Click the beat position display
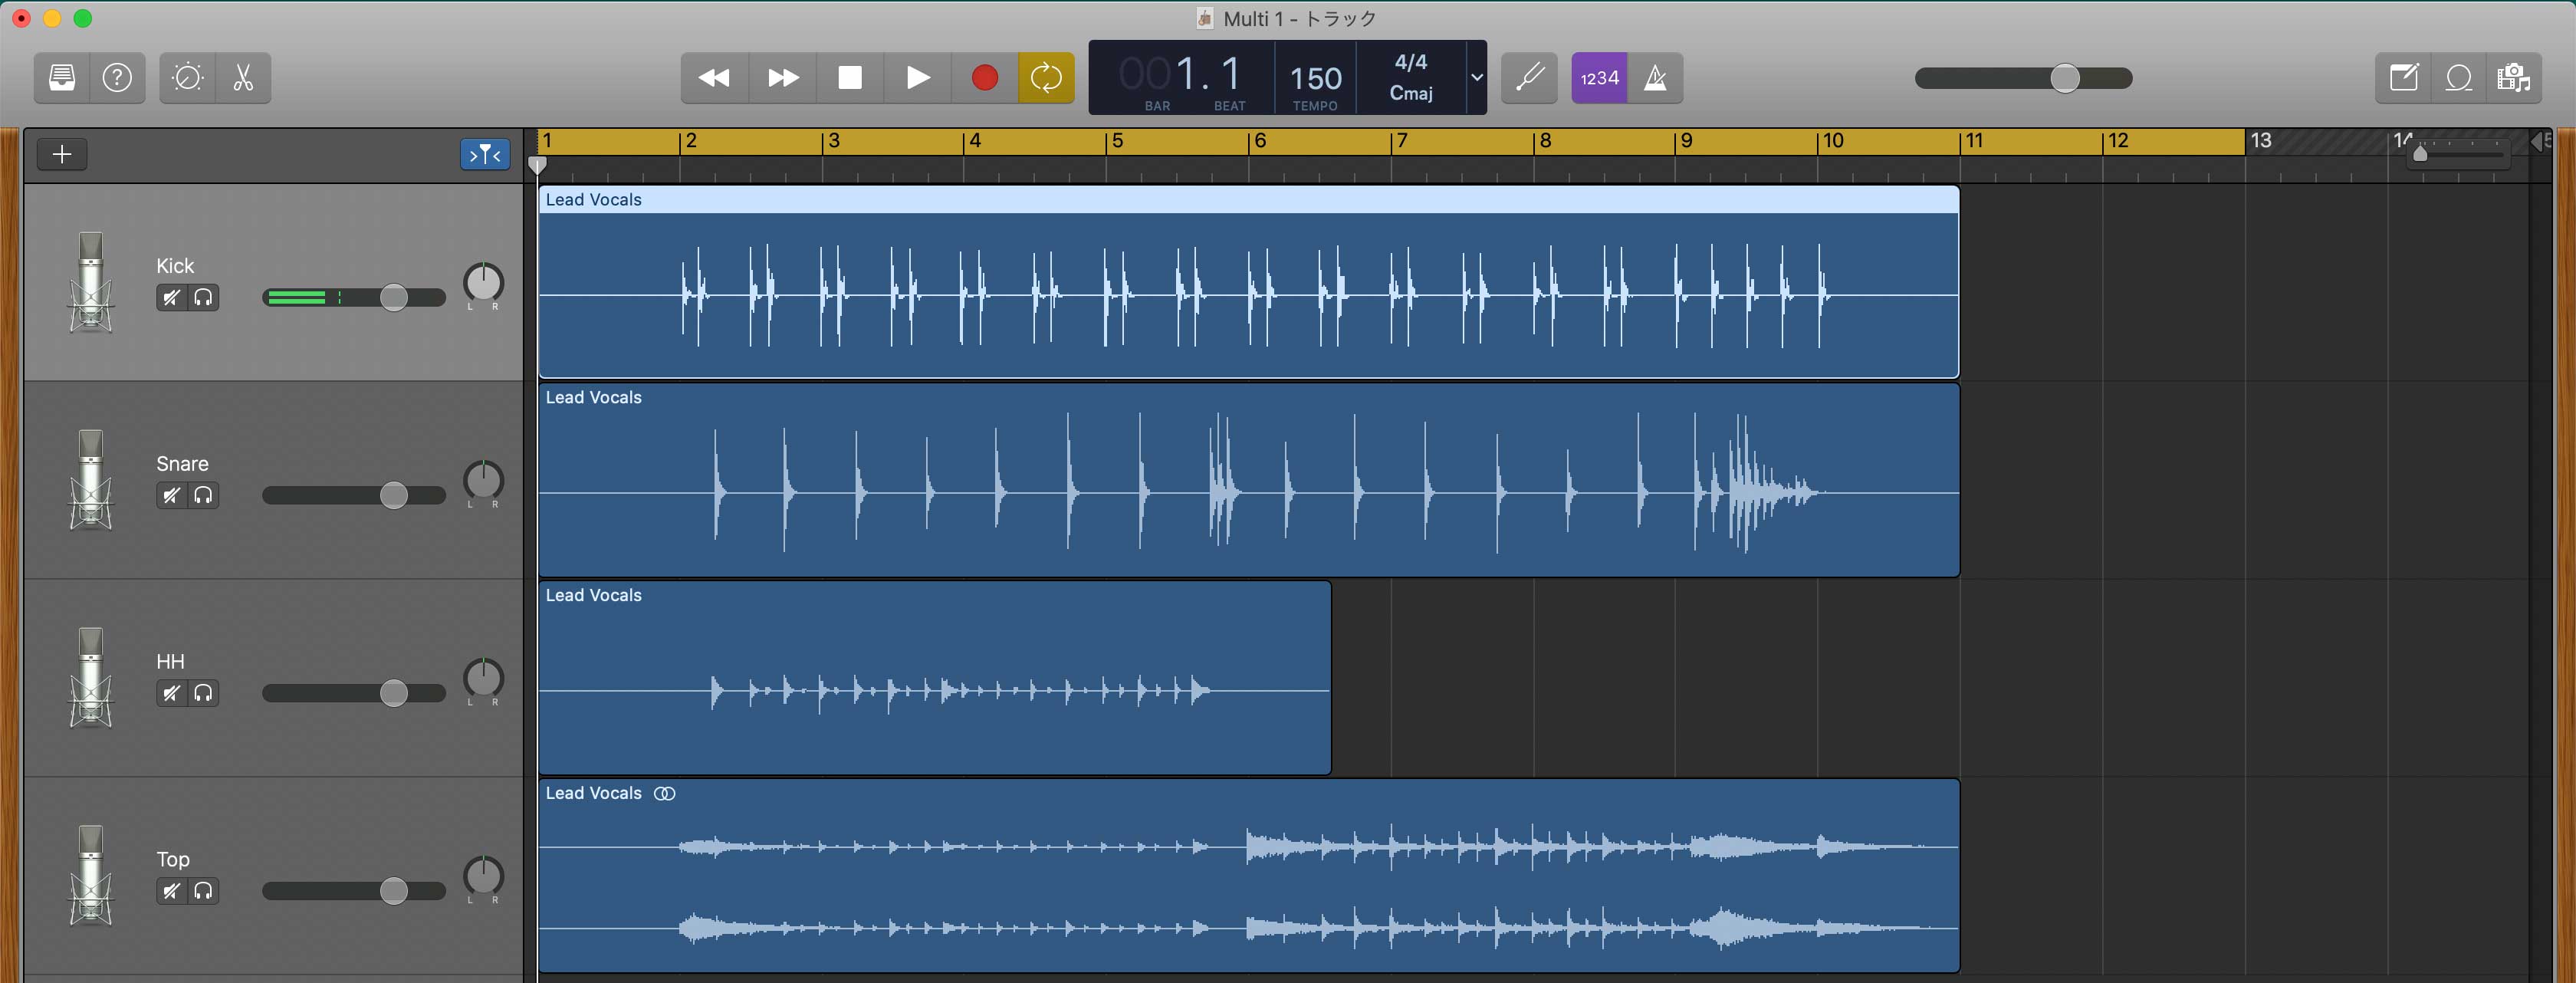The width and height of the screenshot is (2576, 983). 1230,74
